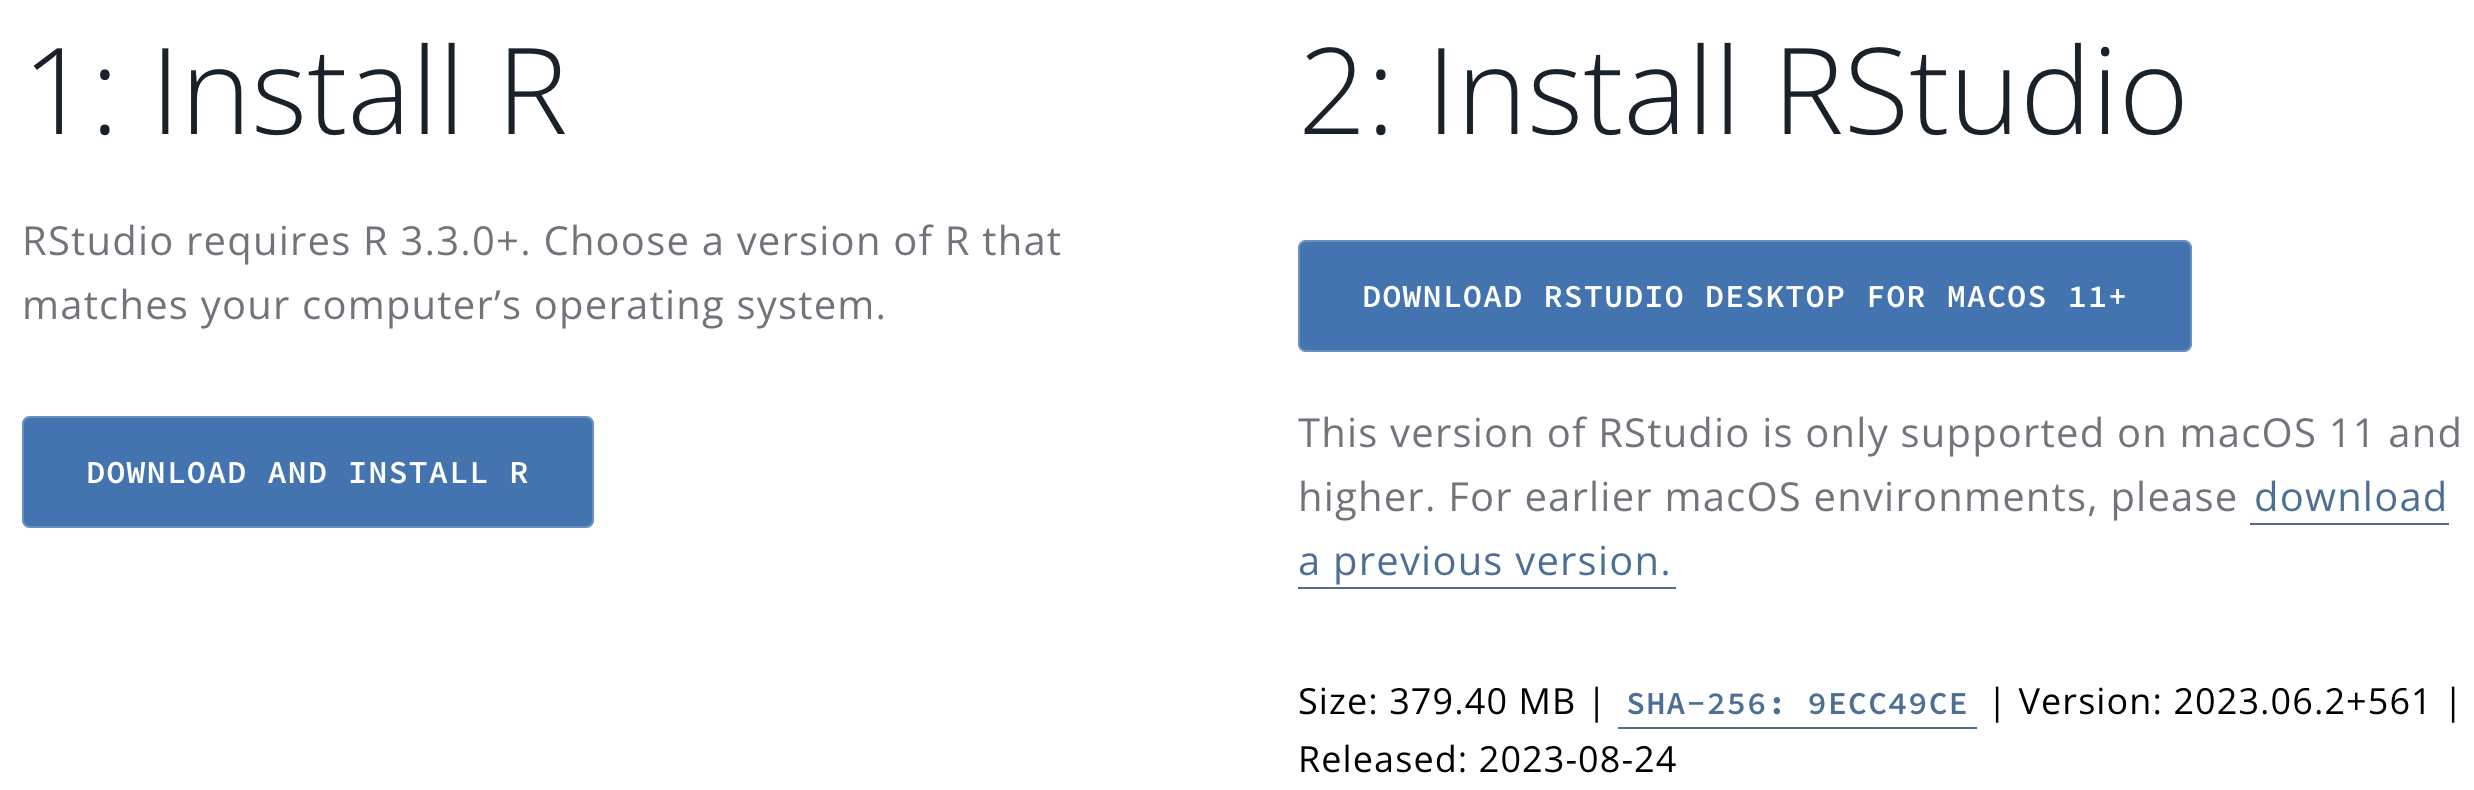This screenshot has height=790, width=2474.
Task: Select the 2: Install RStudio heading
Action: coord(1741,92)
